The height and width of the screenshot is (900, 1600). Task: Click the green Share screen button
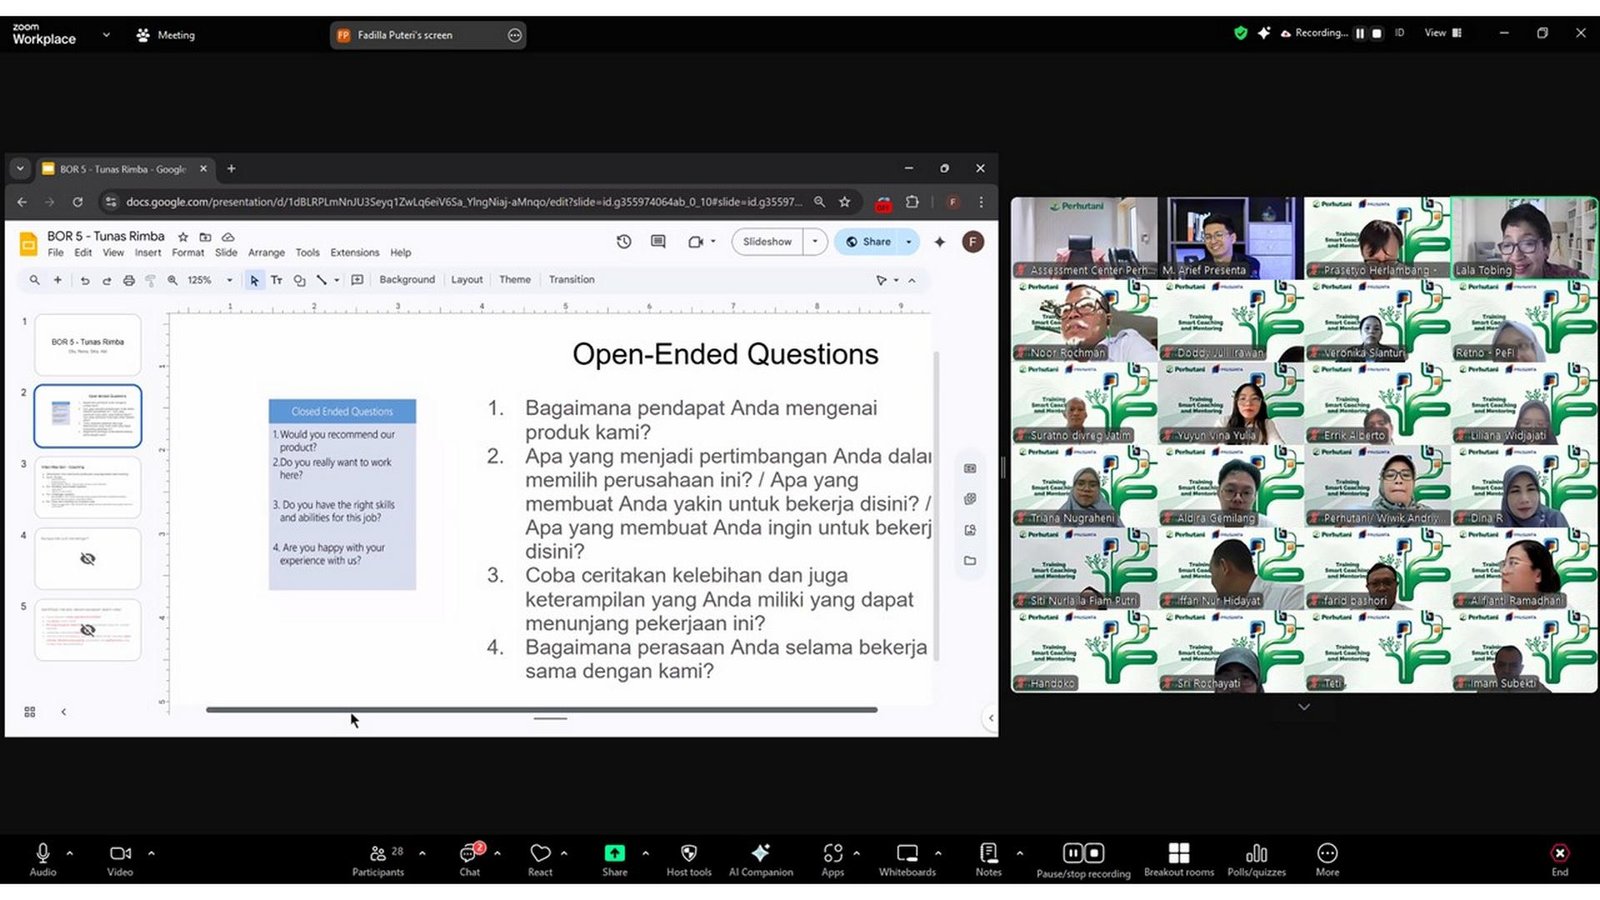click(614, 858)
